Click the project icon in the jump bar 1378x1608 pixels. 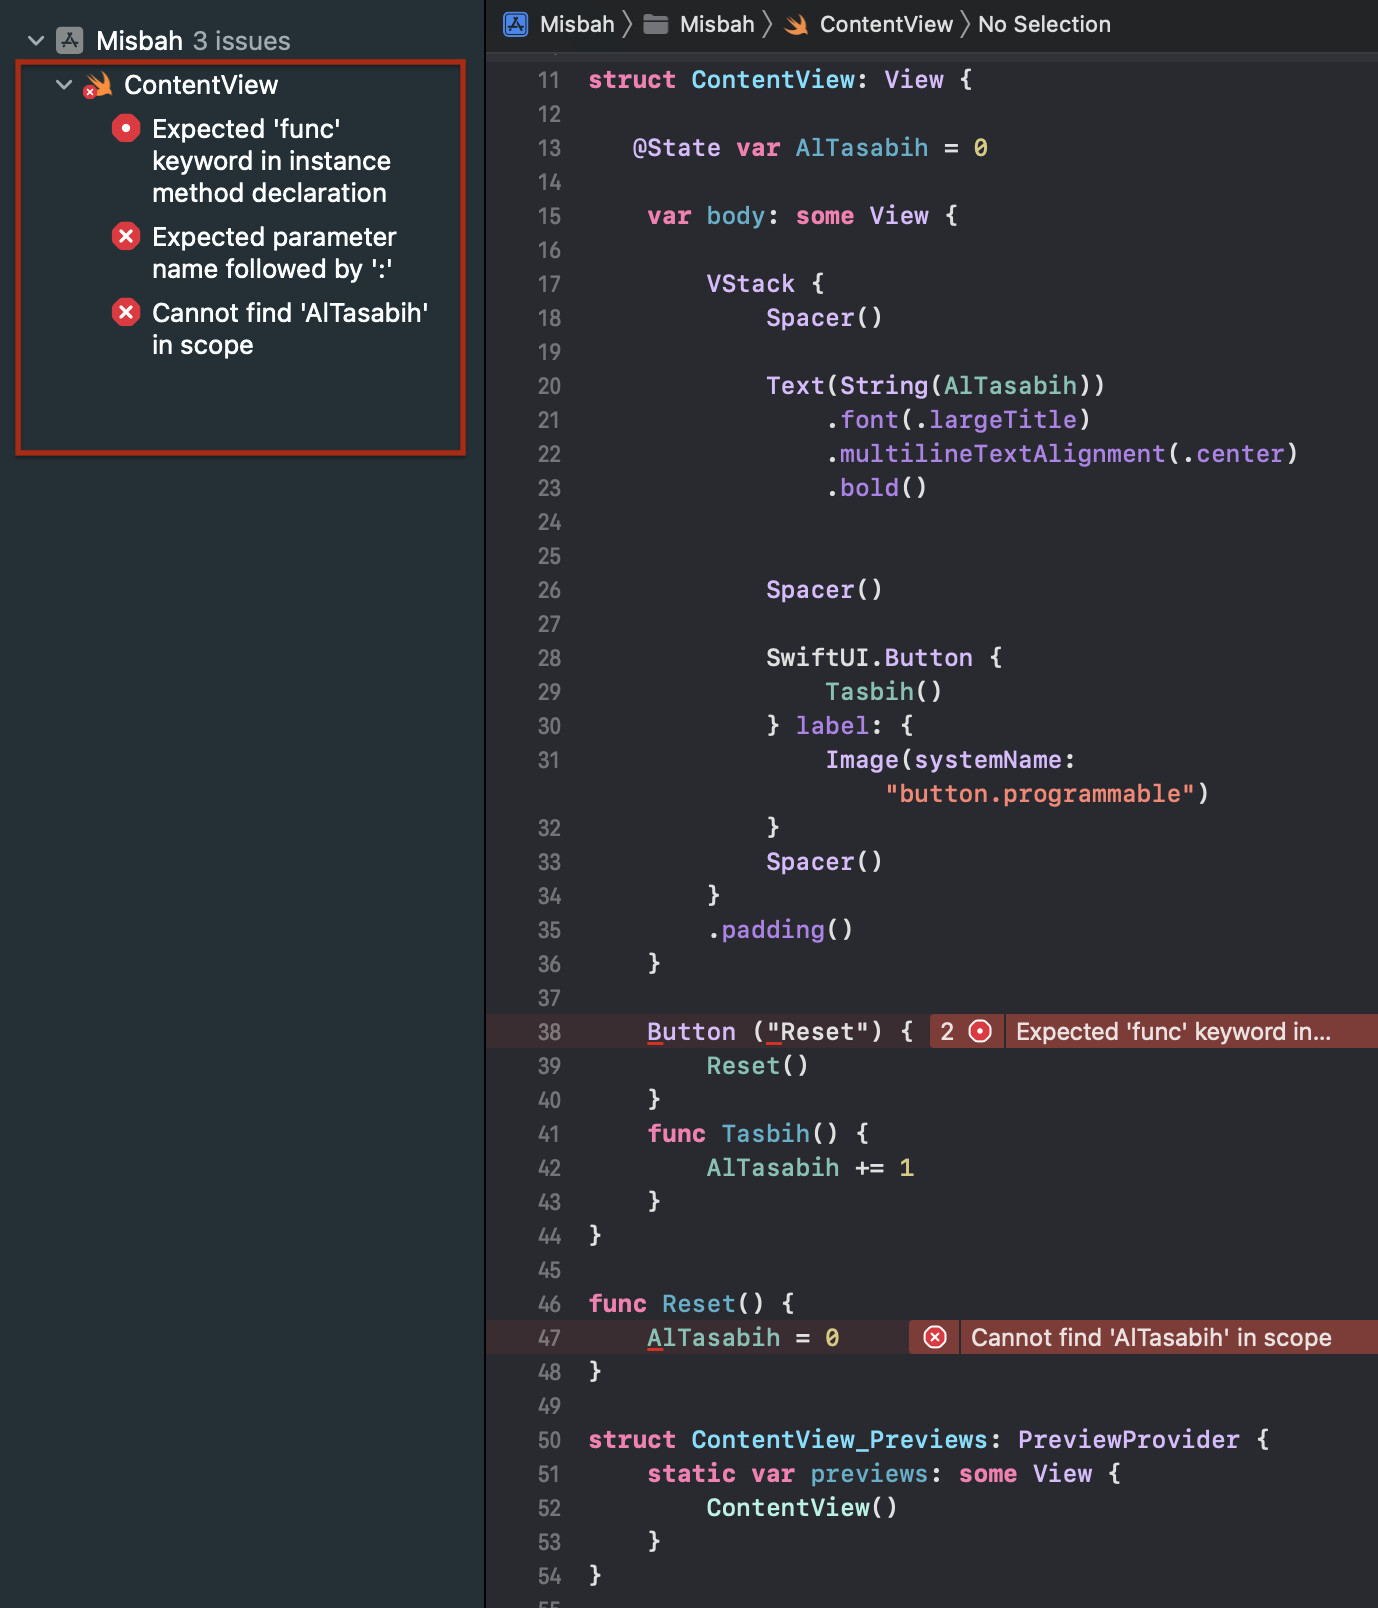516,24
